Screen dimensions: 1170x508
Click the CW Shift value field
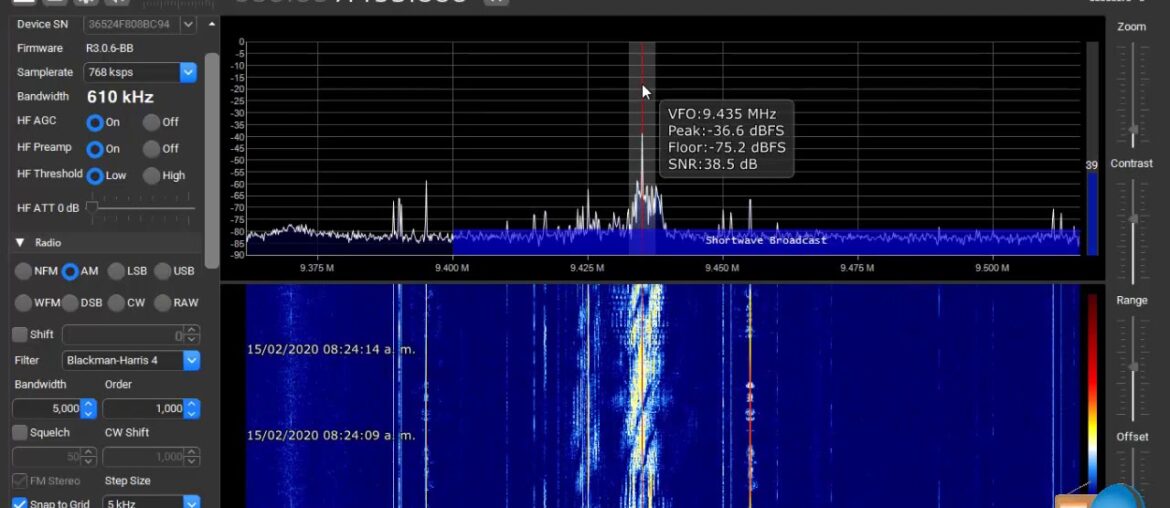tap(143, 457)
